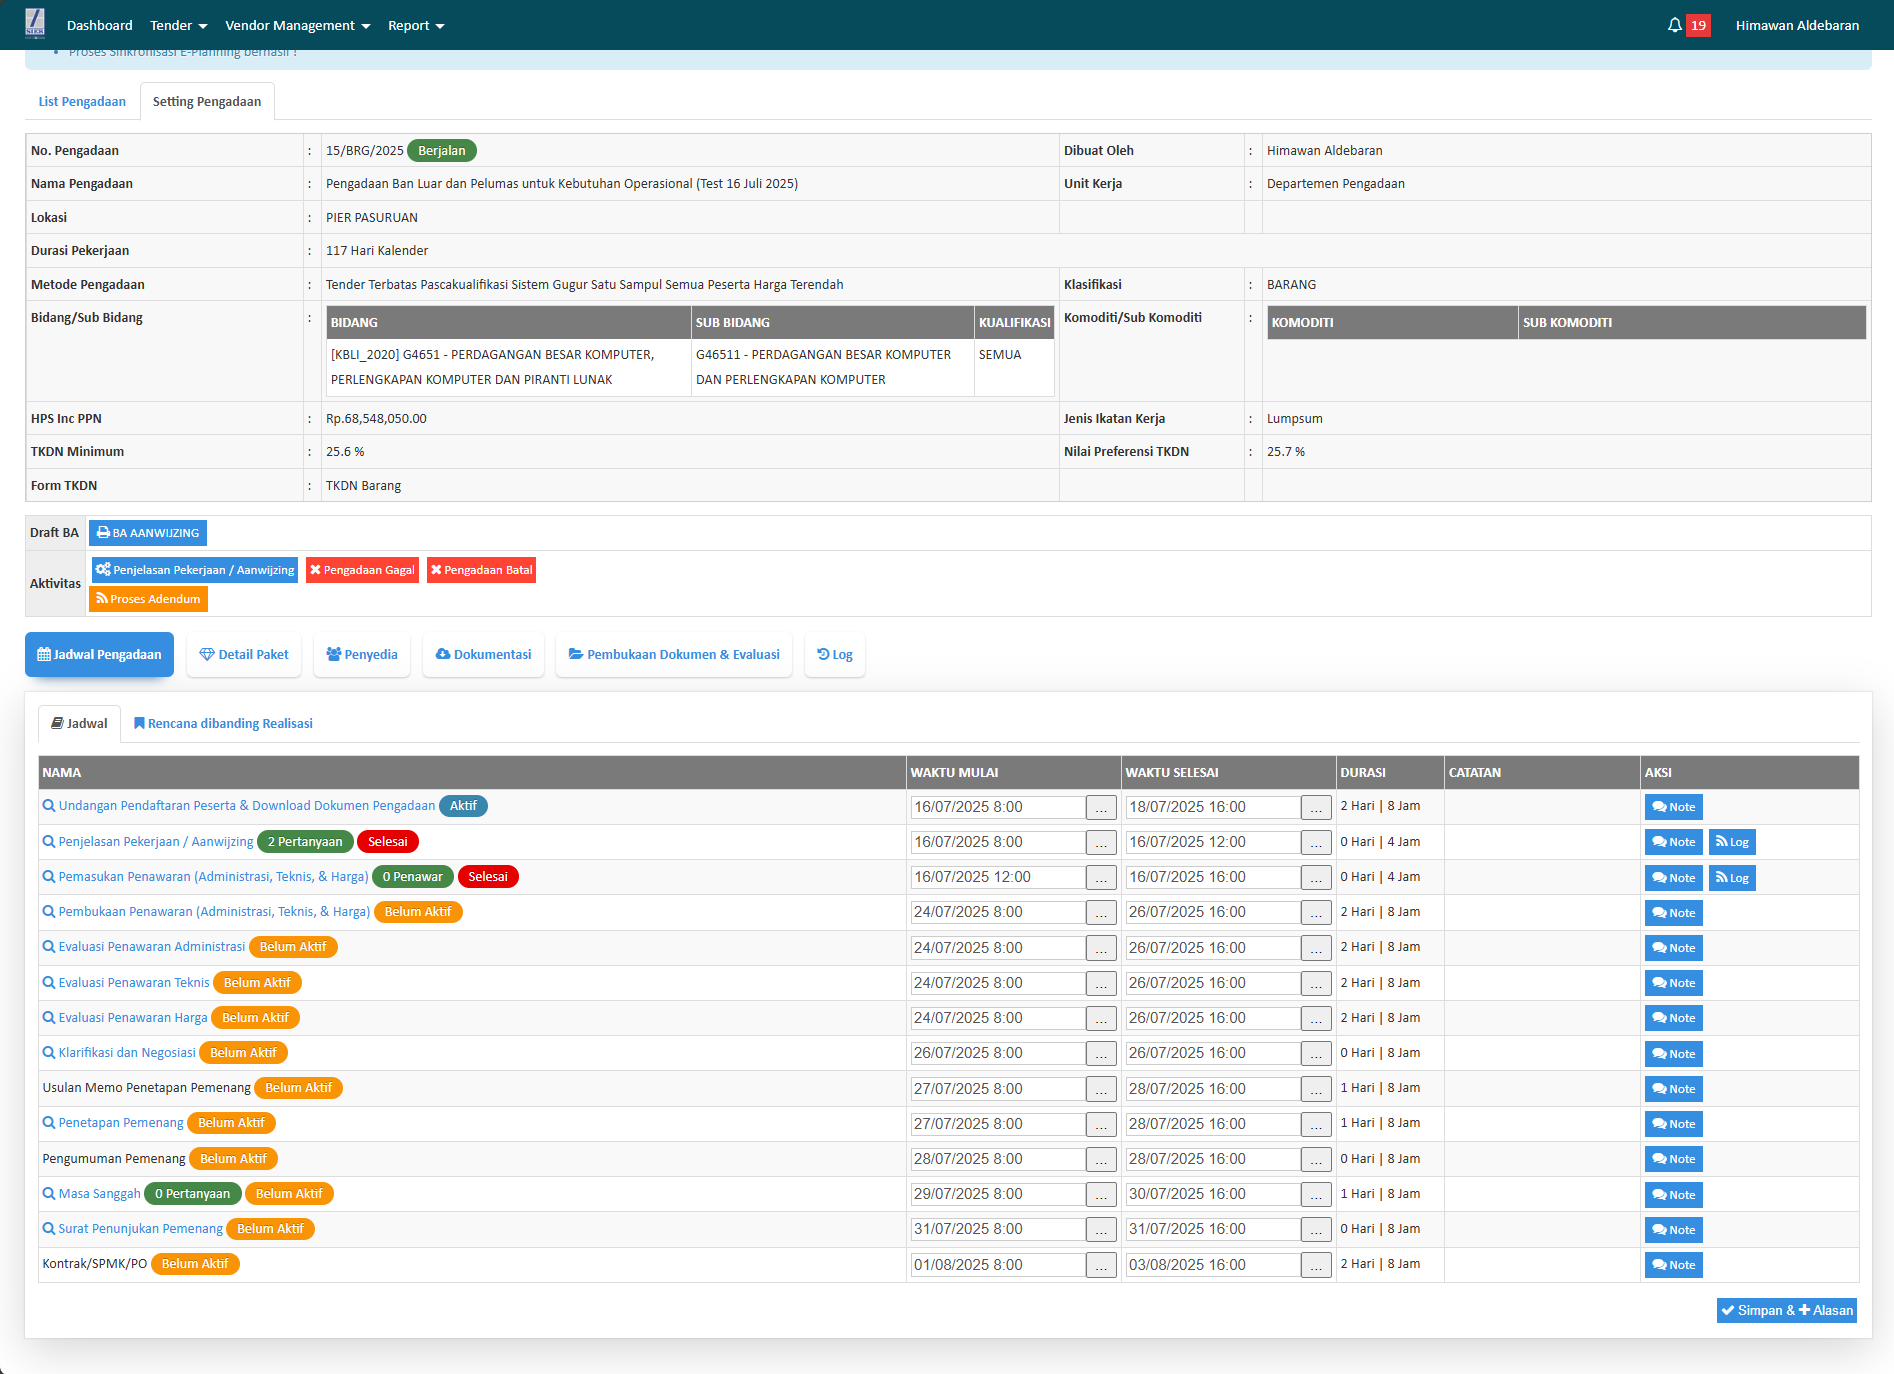Click Pengadaan Gagal red button
This screenshot has width=1894, height=1374.
click(362, 570)
